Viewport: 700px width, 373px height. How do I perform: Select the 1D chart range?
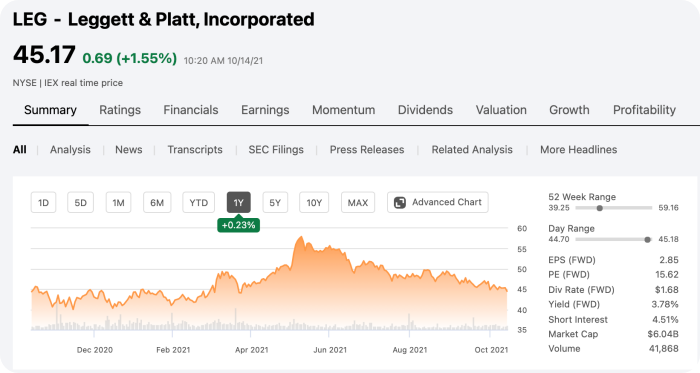[43, 203]
